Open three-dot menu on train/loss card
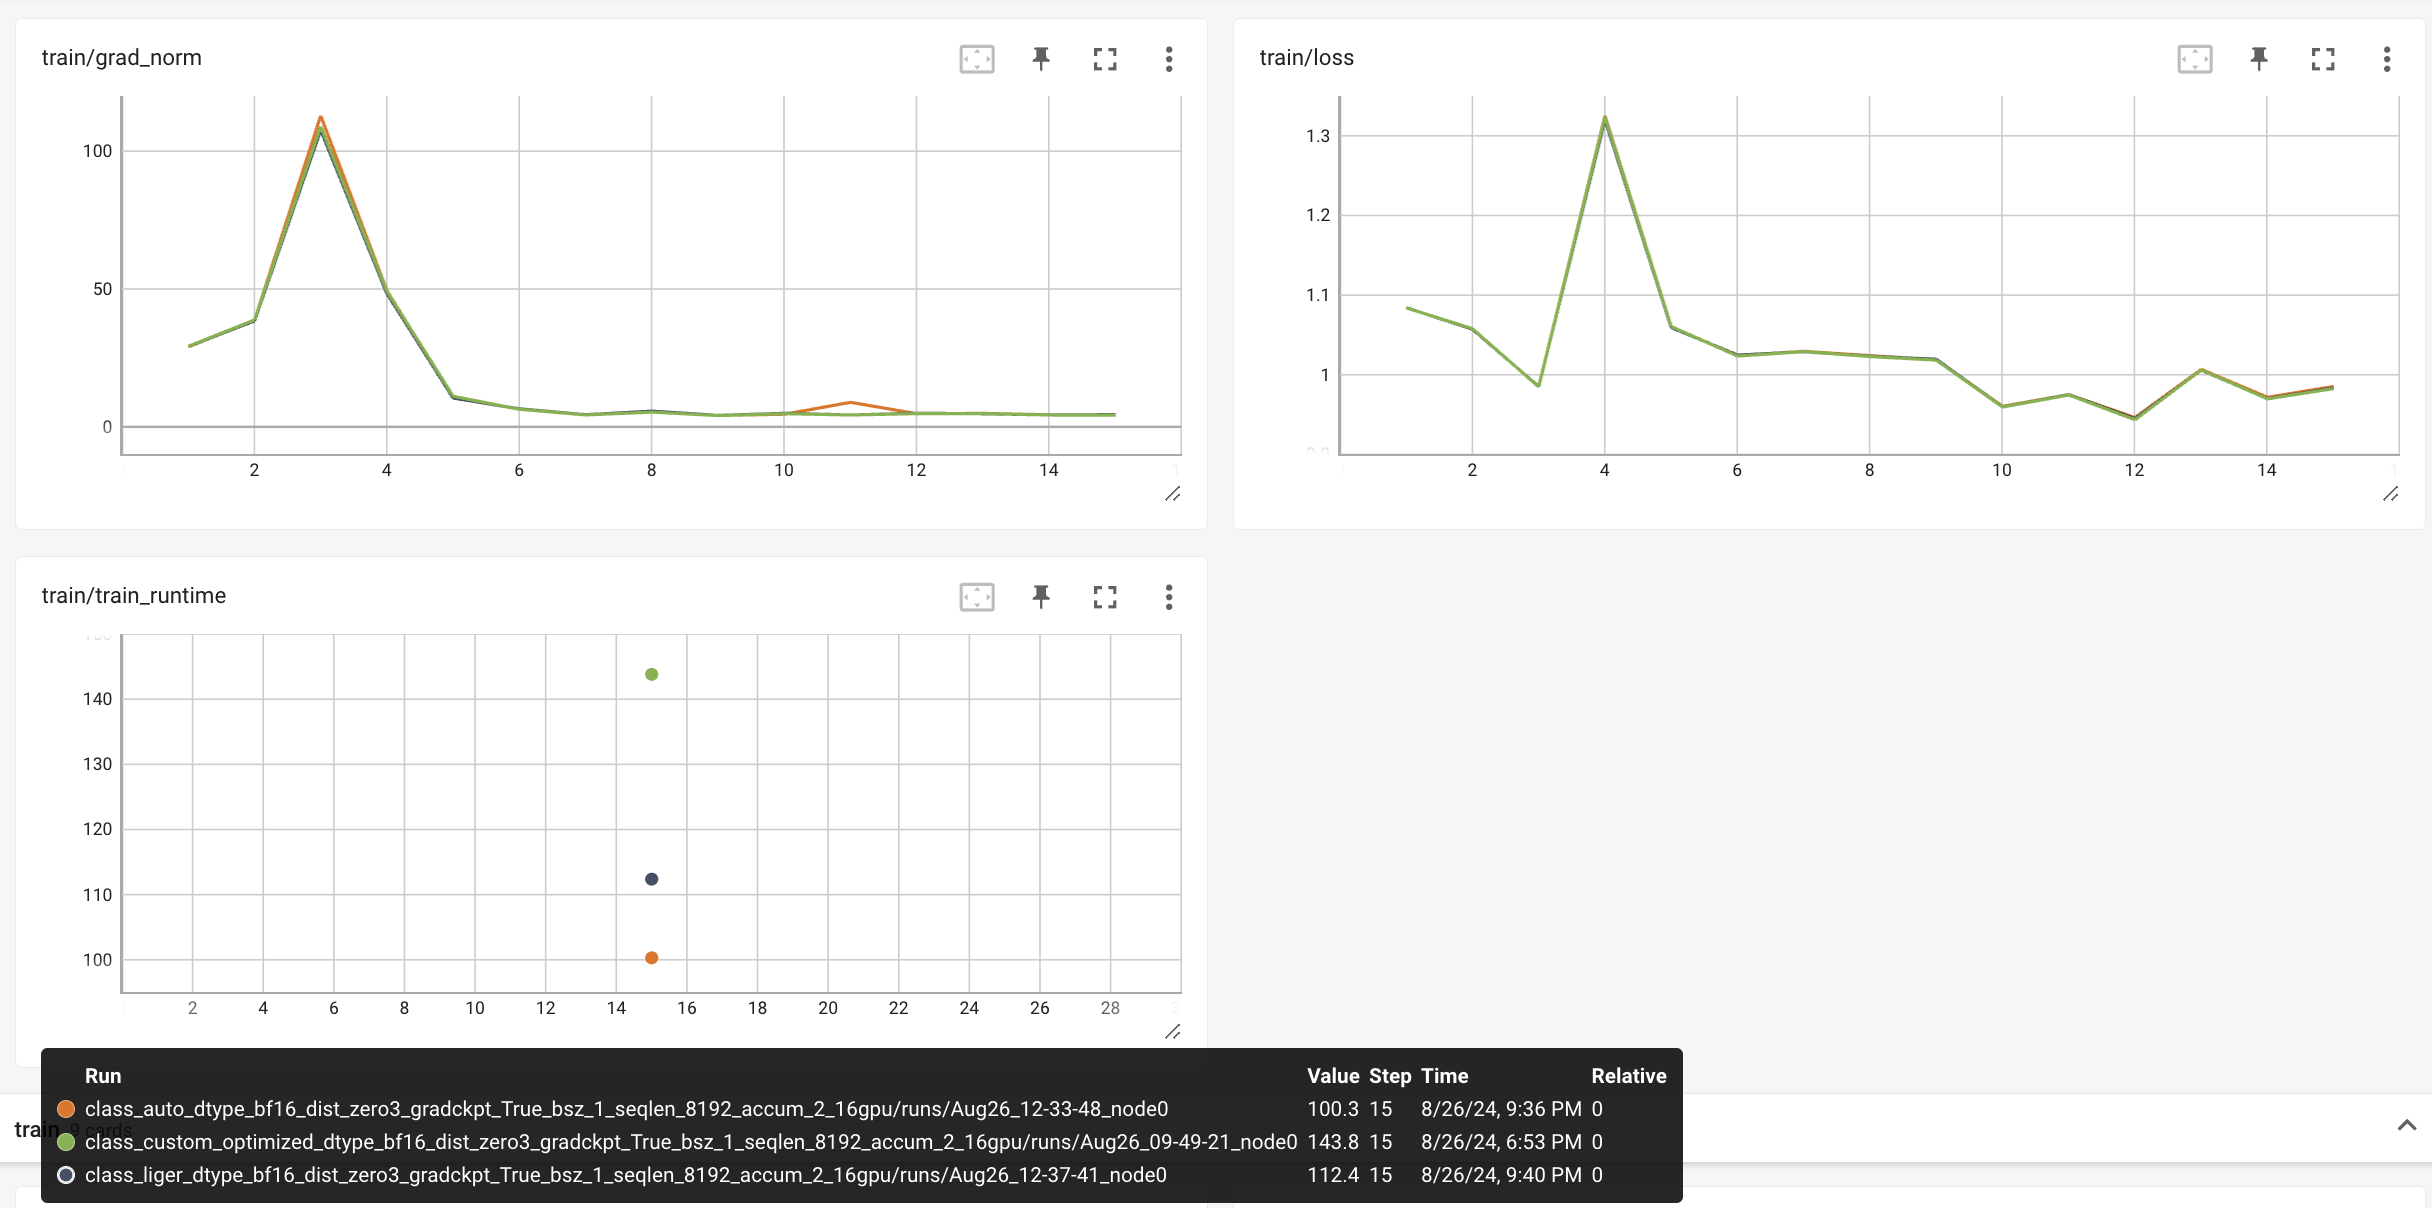 pos(2386,59)
